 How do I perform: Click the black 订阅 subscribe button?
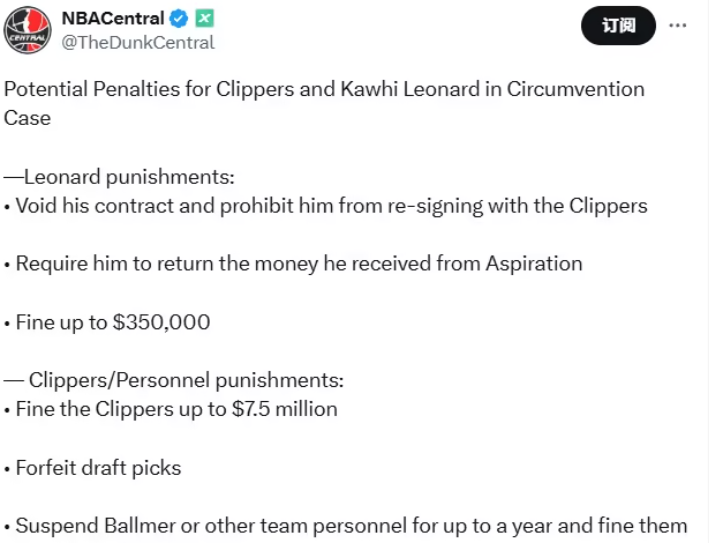point(618,25)
